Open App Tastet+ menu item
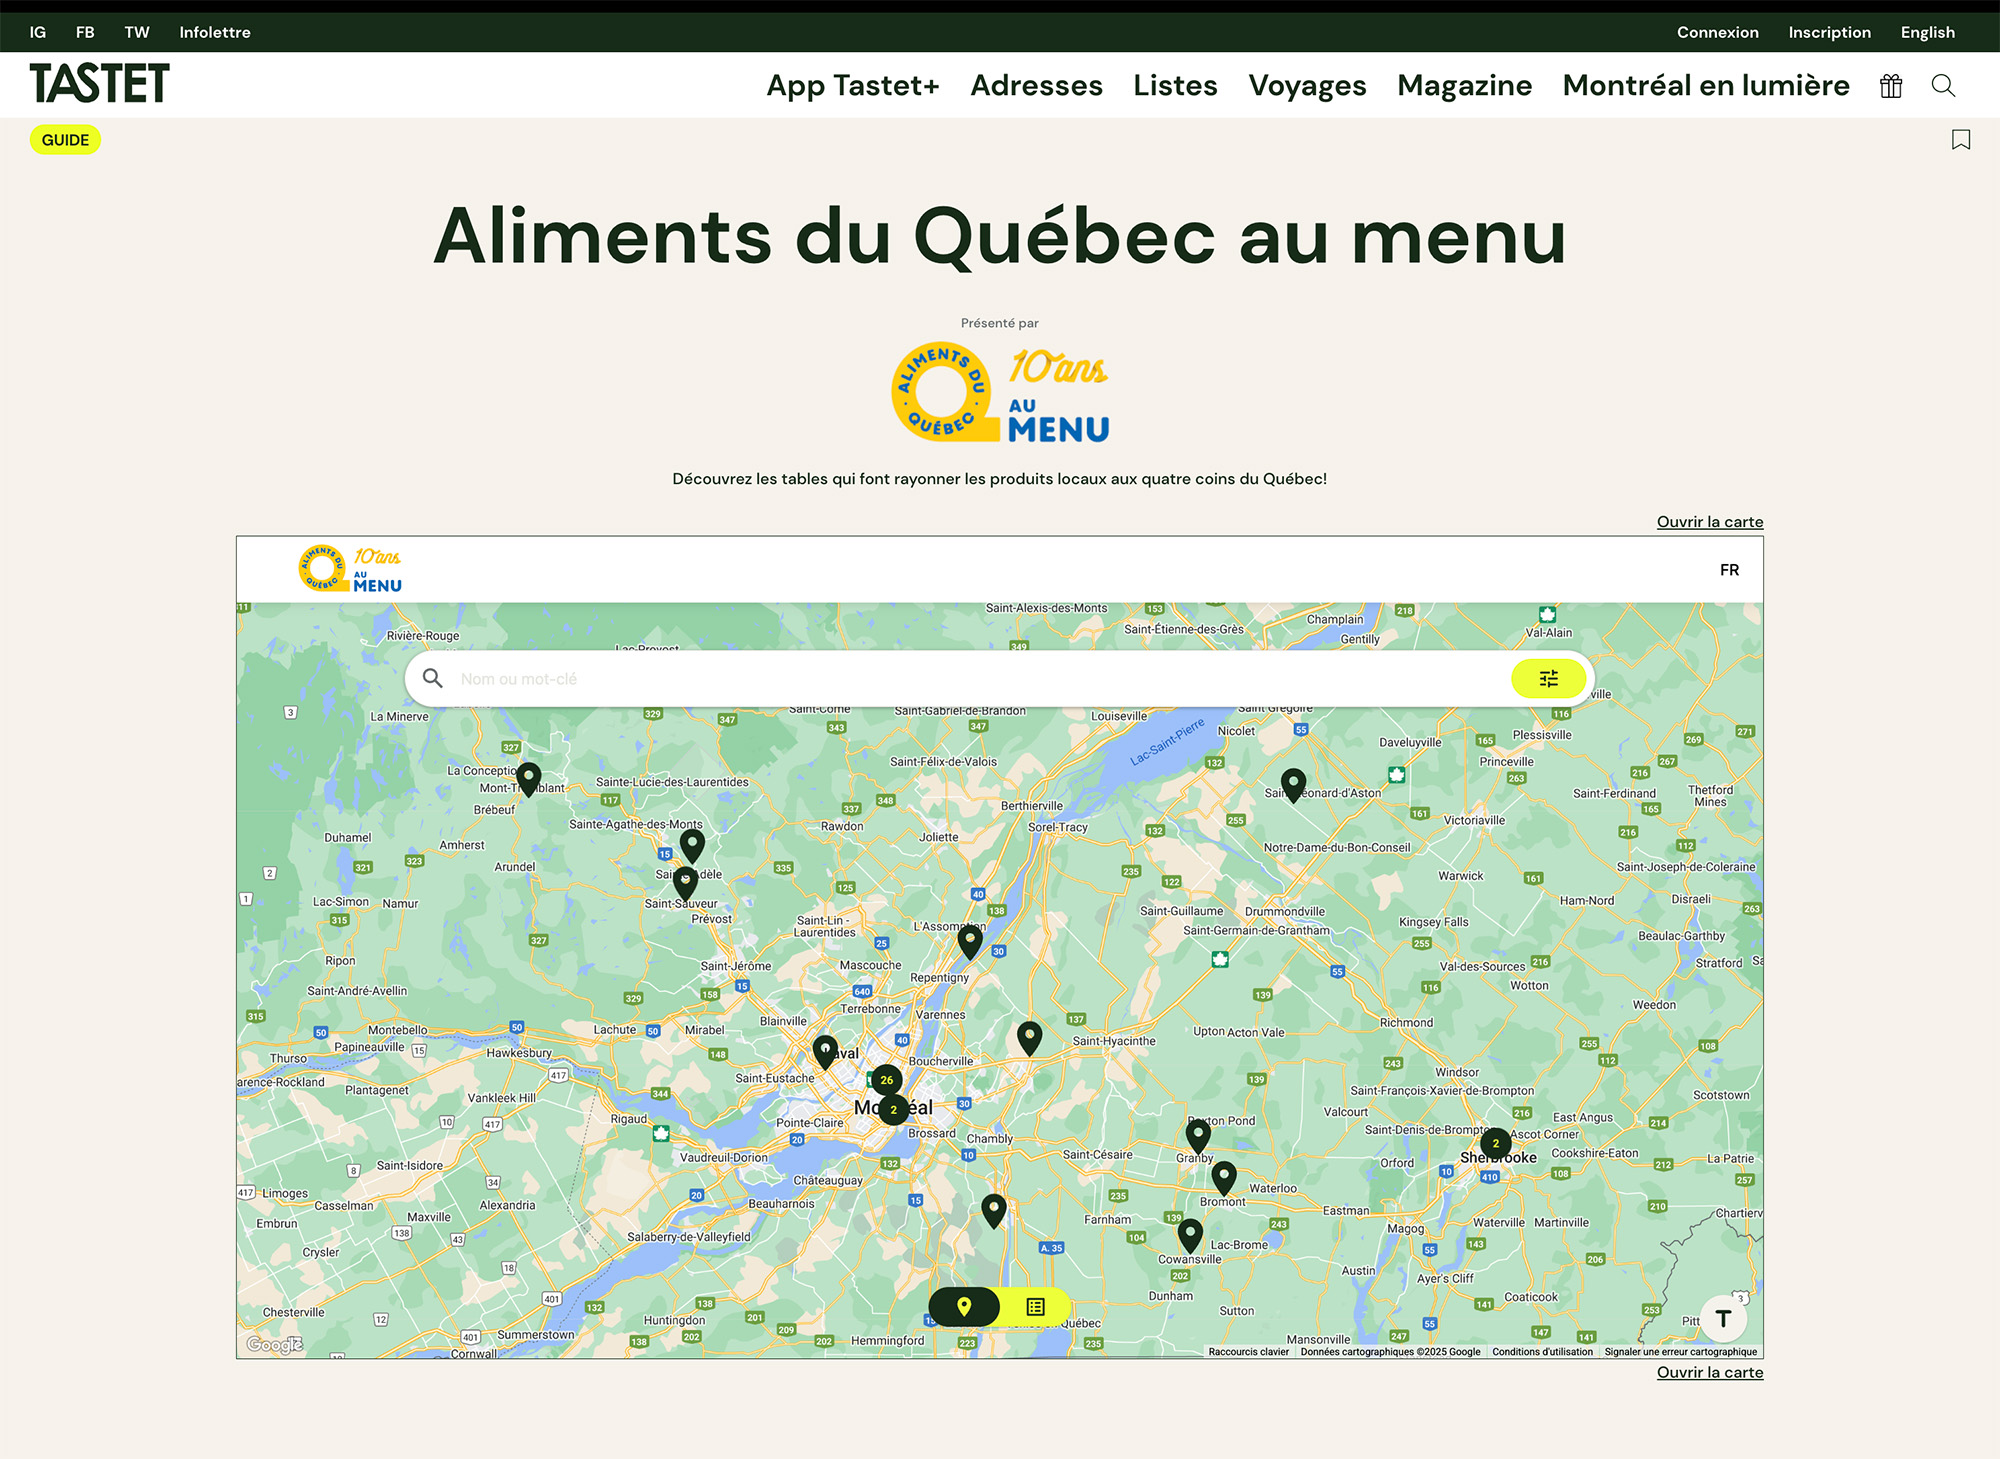Image resolution: width=2000 pixels, height=1459 pixels. pos(853,86)
